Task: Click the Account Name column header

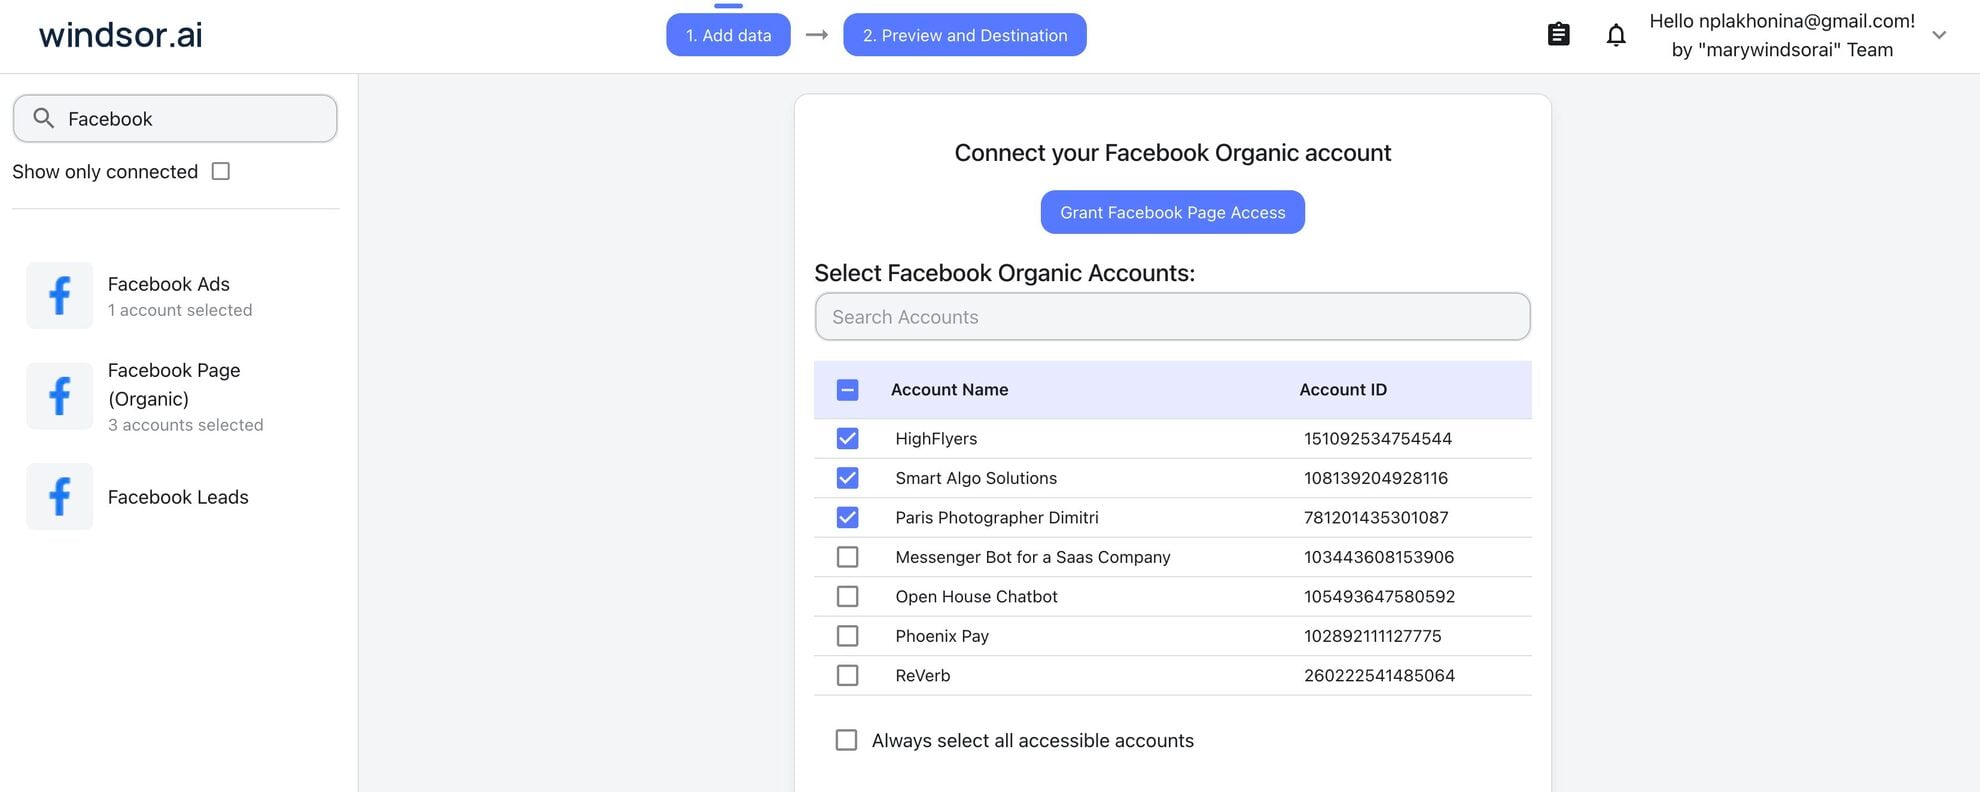Action: coord(949,390)
